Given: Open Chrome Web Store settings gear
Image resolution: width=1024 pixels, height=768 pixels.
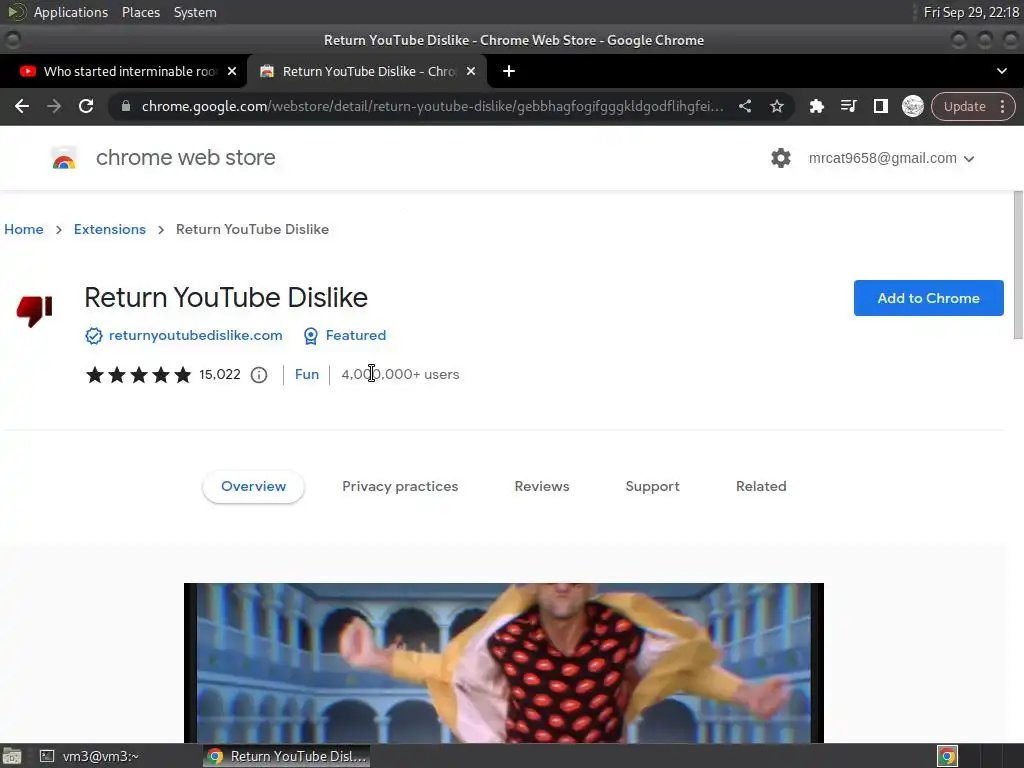Looking at the screenshot, I should click(780, 158).
